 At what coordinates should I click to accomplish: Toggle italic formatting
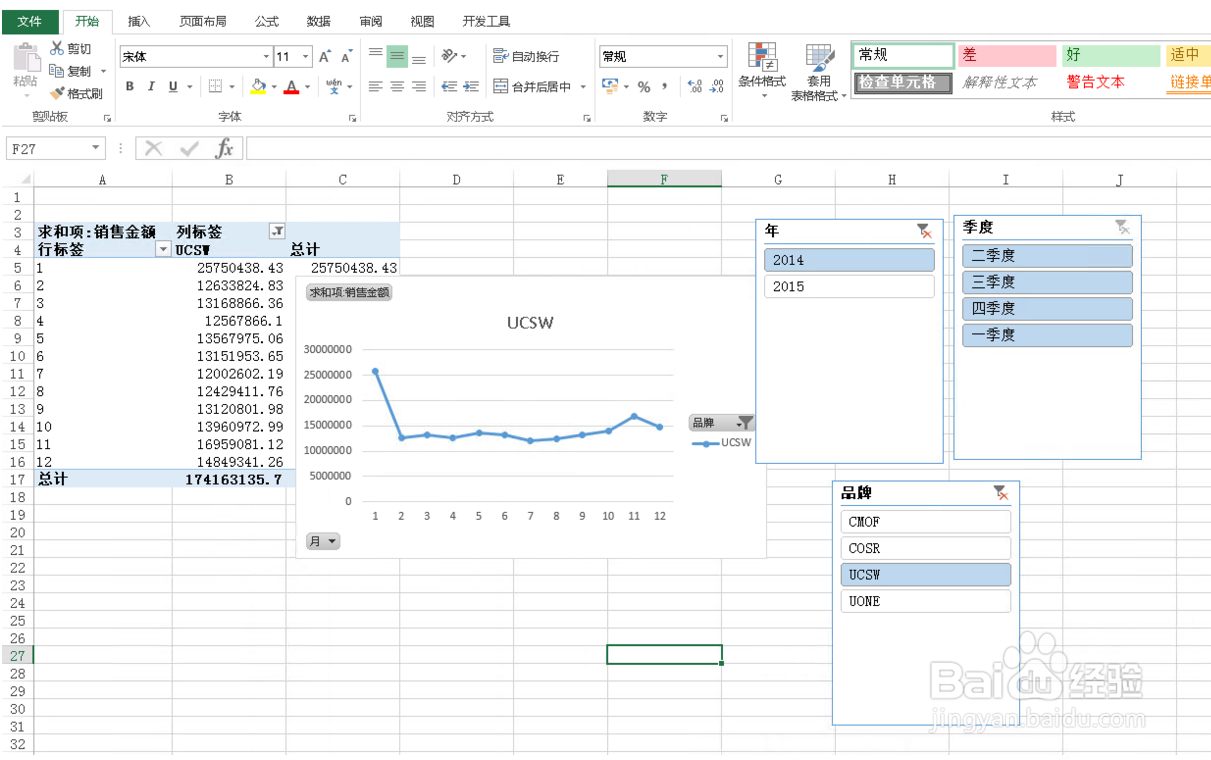pos(151,87)
